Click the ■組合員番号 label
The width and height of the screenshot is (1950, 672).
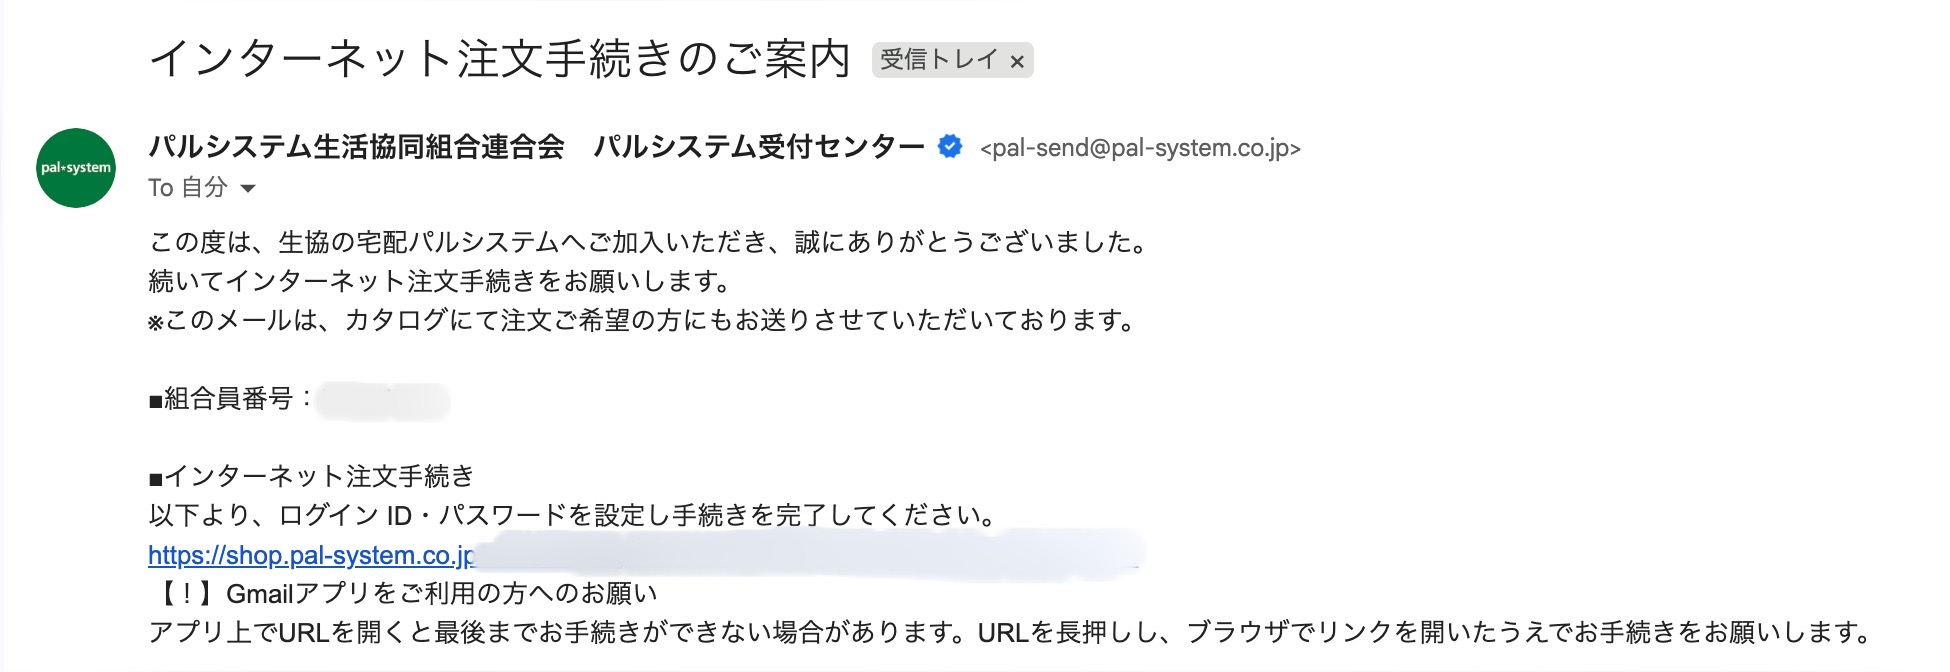click(221, 399)
